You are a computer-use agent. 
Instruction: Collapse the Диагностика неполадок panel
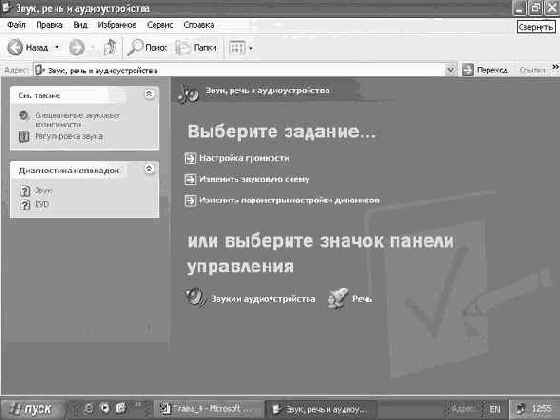149,169
